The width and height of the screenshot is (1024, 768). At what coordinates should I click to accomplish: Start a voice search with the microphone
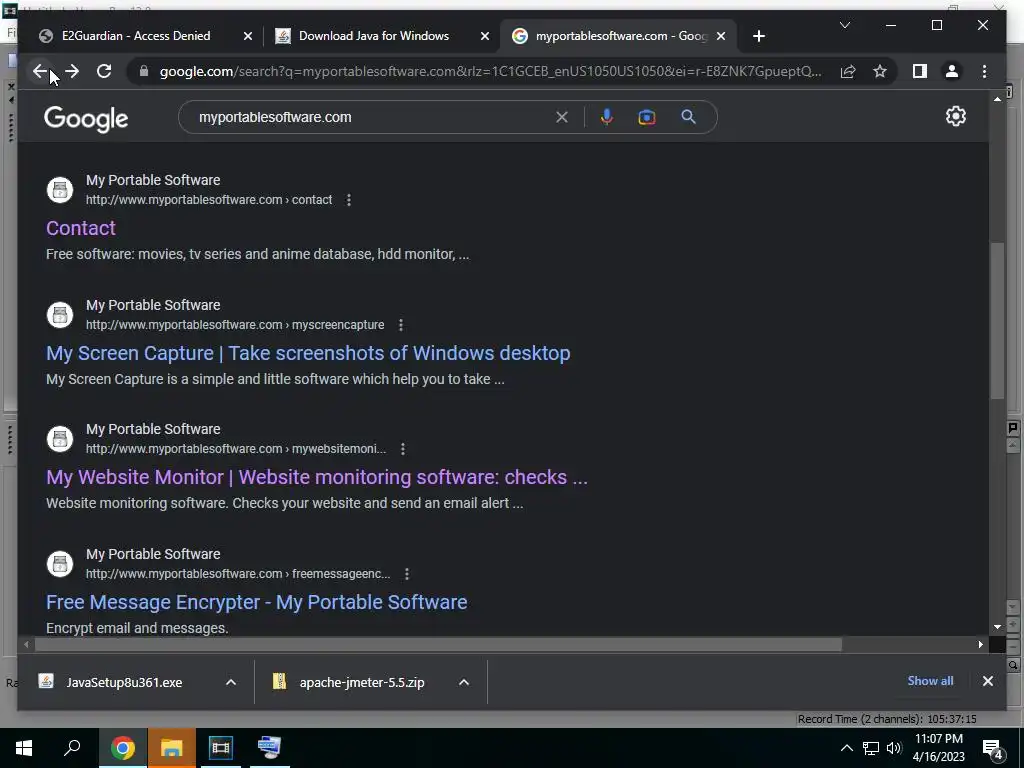pos(607,118)
